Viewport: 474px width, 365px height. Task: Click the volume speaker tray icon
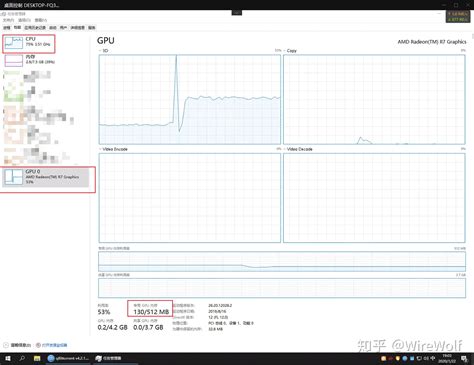(426, 358)
